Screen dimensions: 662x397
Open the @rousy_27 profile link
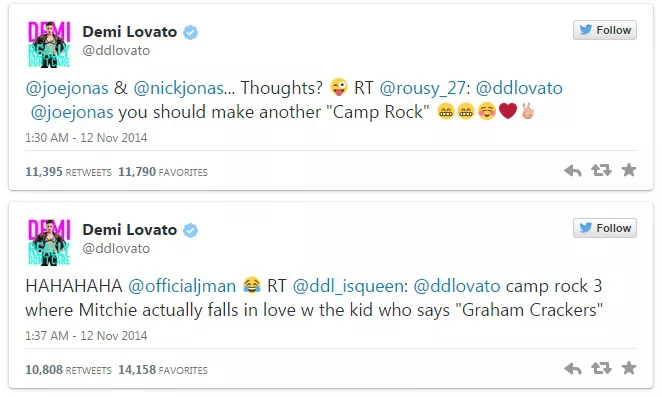point(423,88)
